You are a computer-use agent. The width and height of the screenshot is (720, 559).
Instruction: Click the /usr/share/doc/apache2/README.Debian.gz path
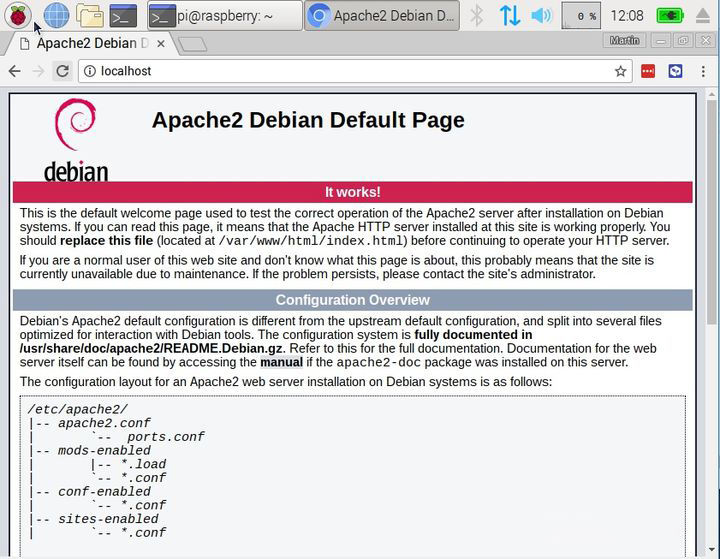pyautogui.click(x=152, y=349)
